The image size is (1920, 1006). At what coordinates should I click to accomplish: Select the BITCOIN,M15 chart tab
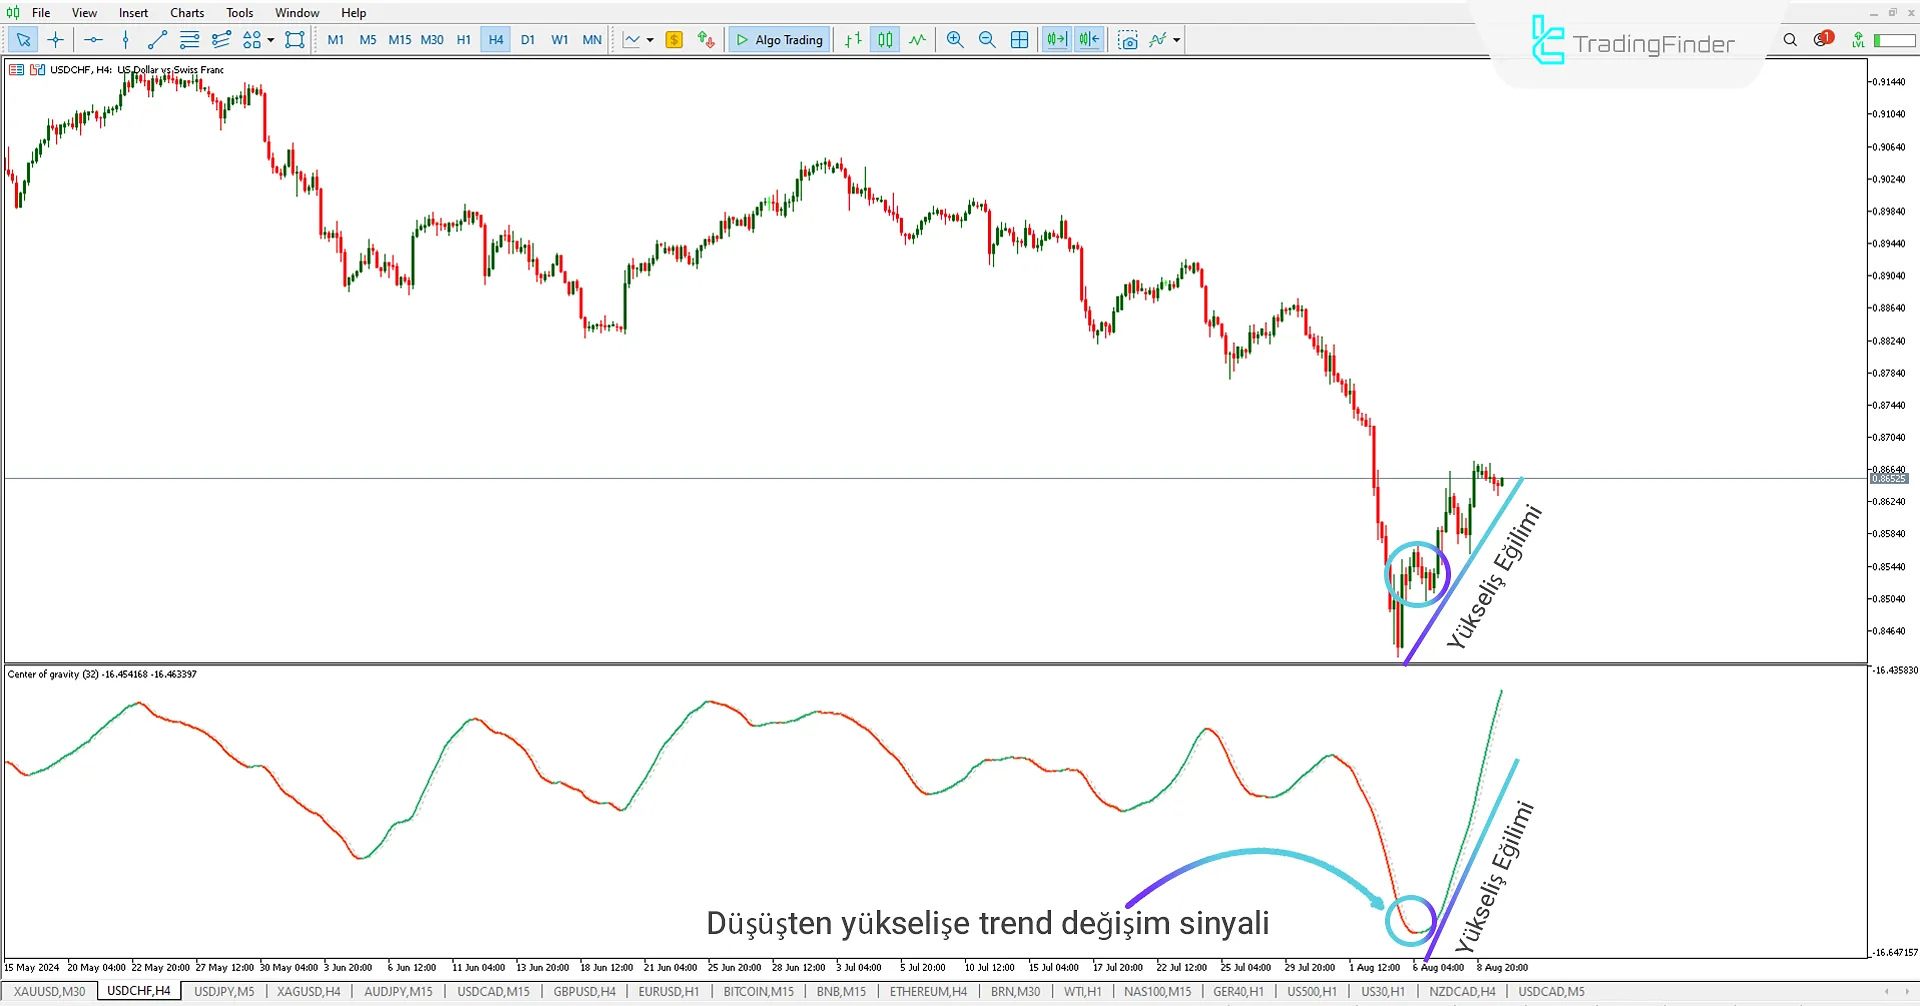coord(757,991)
